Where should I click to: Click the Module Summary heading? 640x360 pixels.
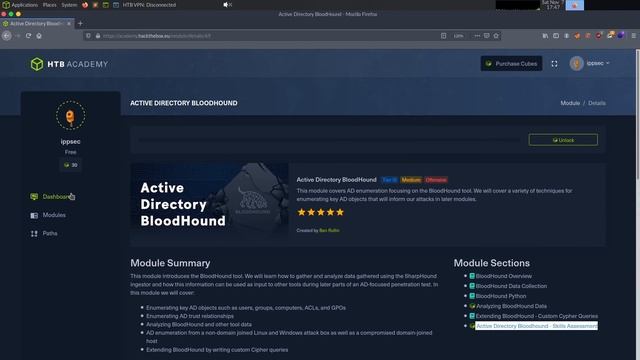pos(170,263)
